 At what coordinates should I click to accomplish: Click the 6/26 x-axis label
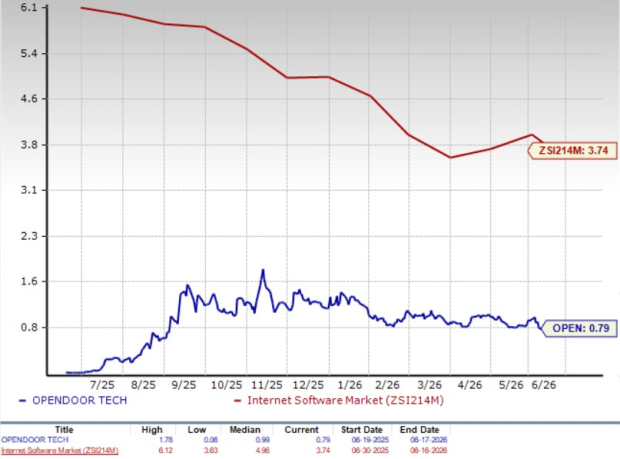click(x=544, y=385)
